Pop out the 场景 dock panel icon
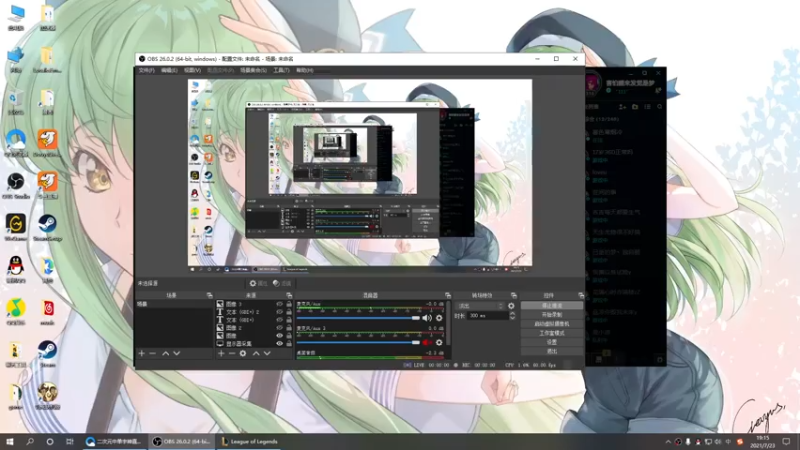800x450 pixels. (x=209, y=295)
